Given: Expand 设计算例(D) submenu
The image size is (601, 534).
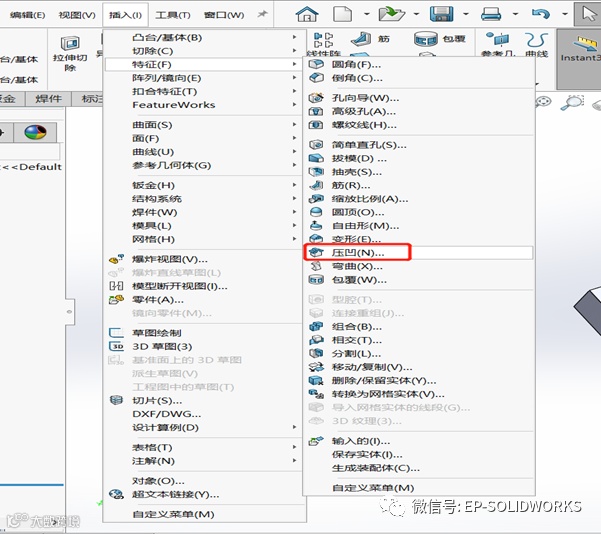Looking at the screenshot, I should point(205,427).
